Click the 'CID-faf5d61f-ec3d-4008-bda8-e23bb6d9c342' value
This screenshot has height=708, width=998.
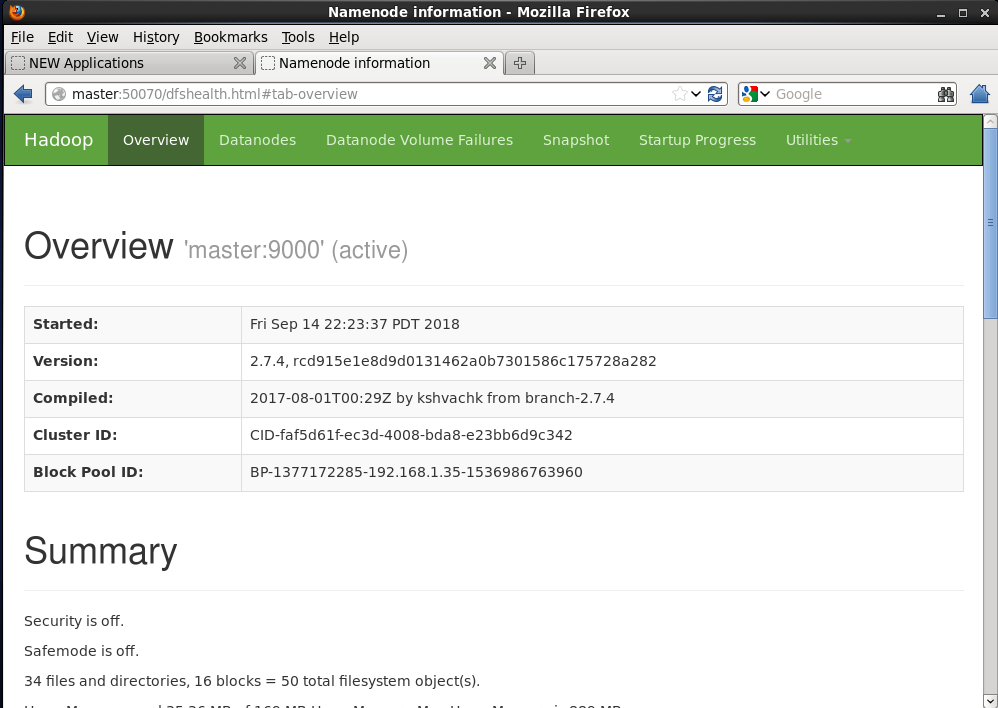411,435
